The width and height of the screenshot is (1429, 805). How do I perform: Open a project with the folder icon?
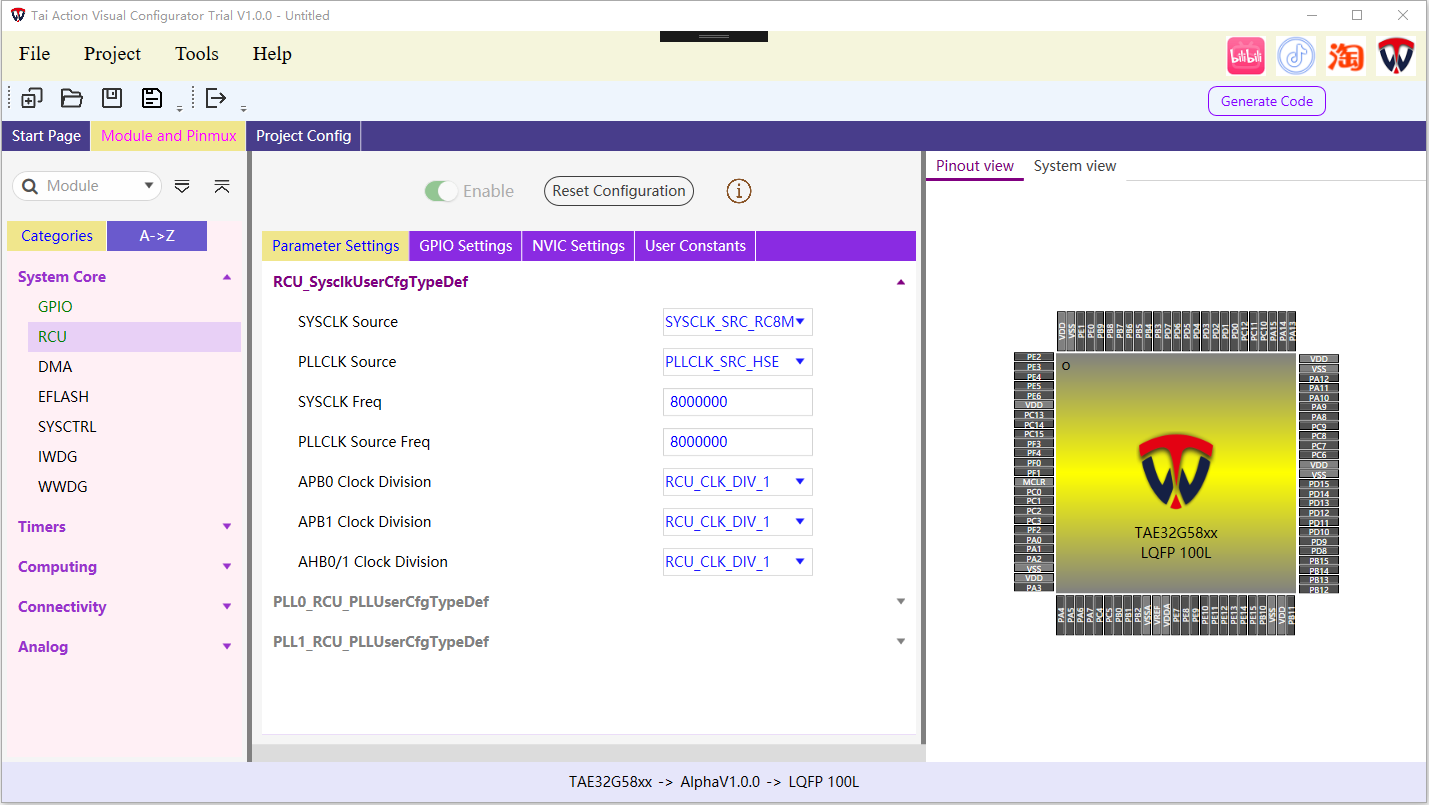point(71,98)
